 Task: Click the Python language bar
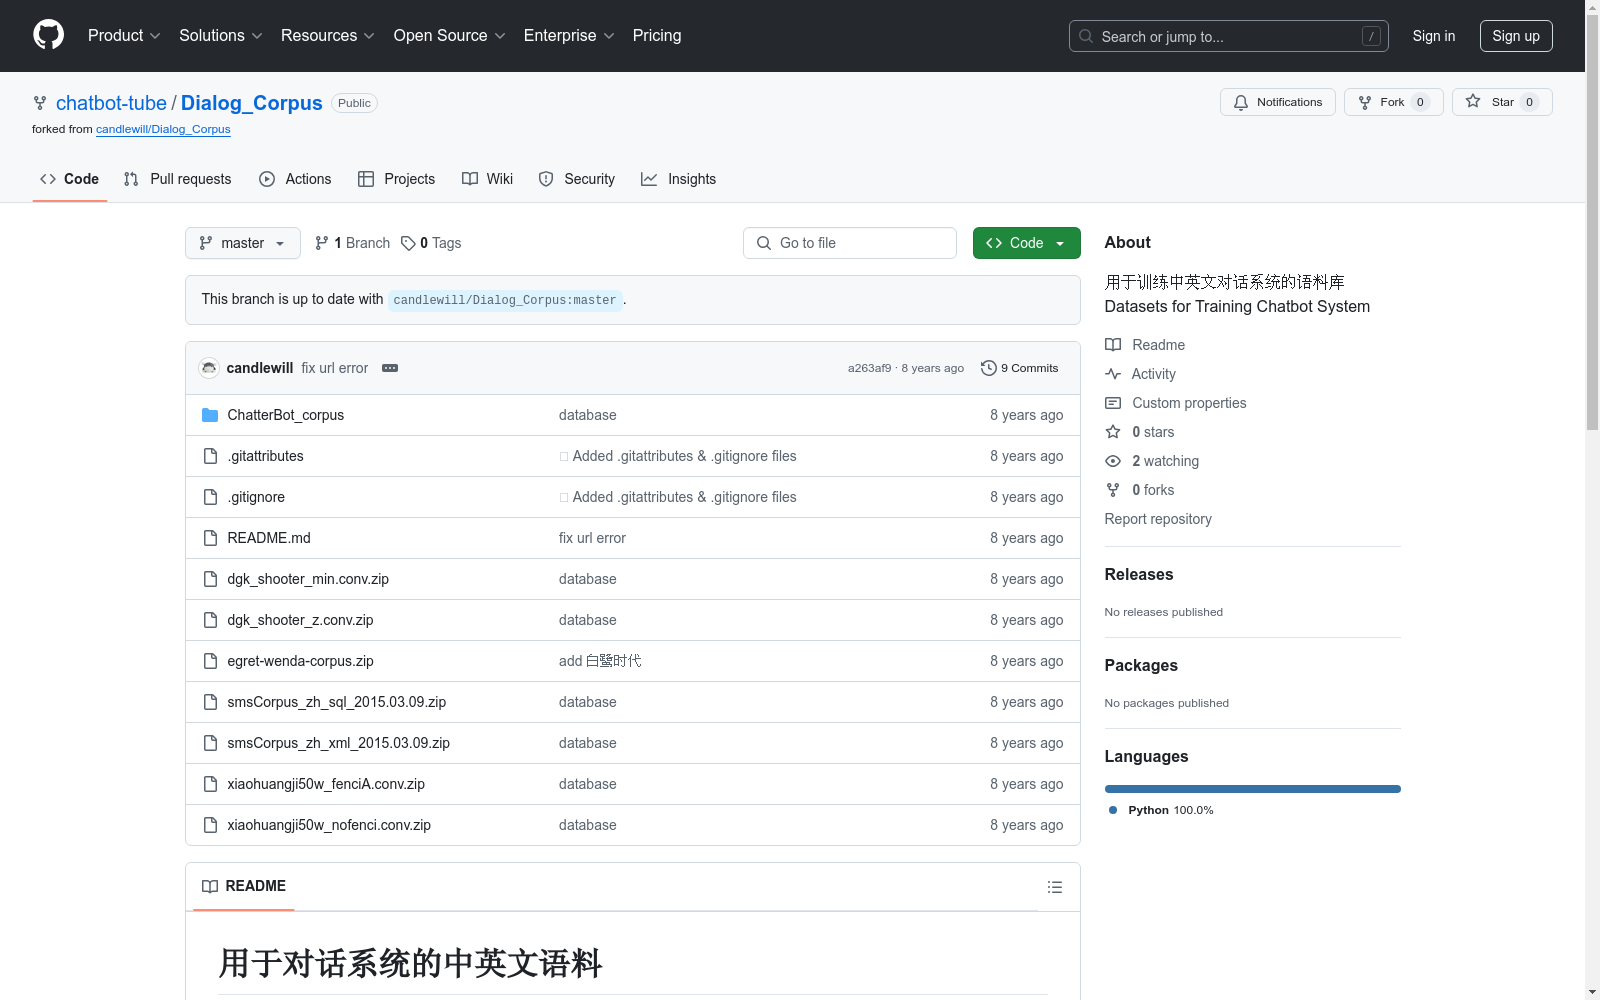[1253, 789]
